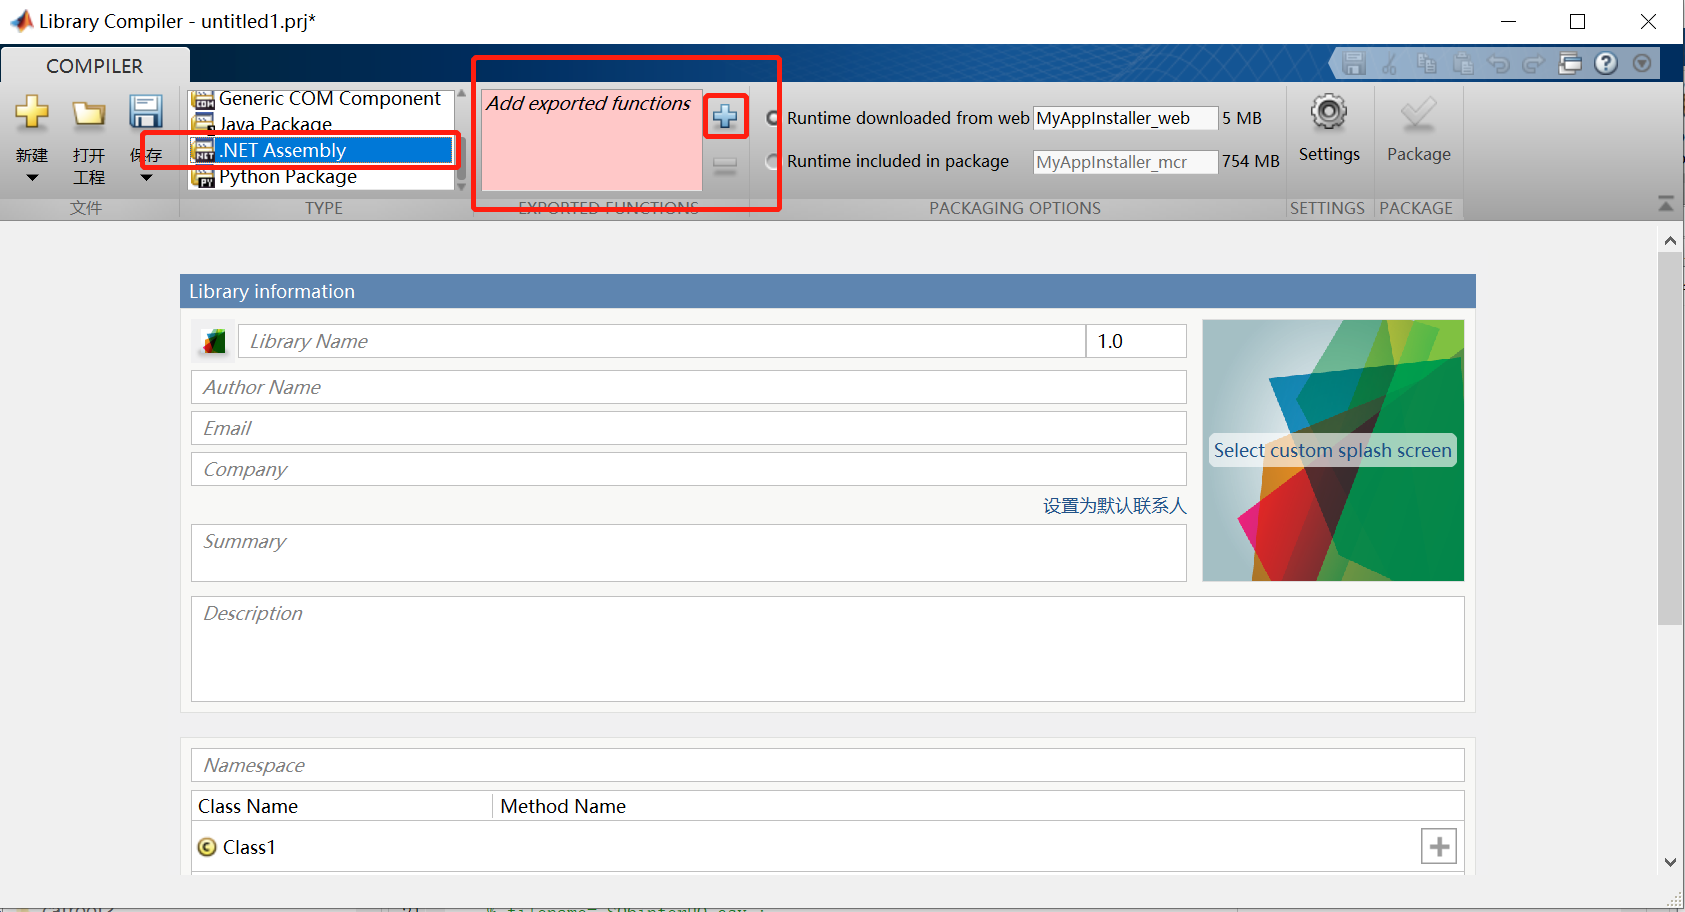Choose Runtime downloaded from web option

point(773,118)
